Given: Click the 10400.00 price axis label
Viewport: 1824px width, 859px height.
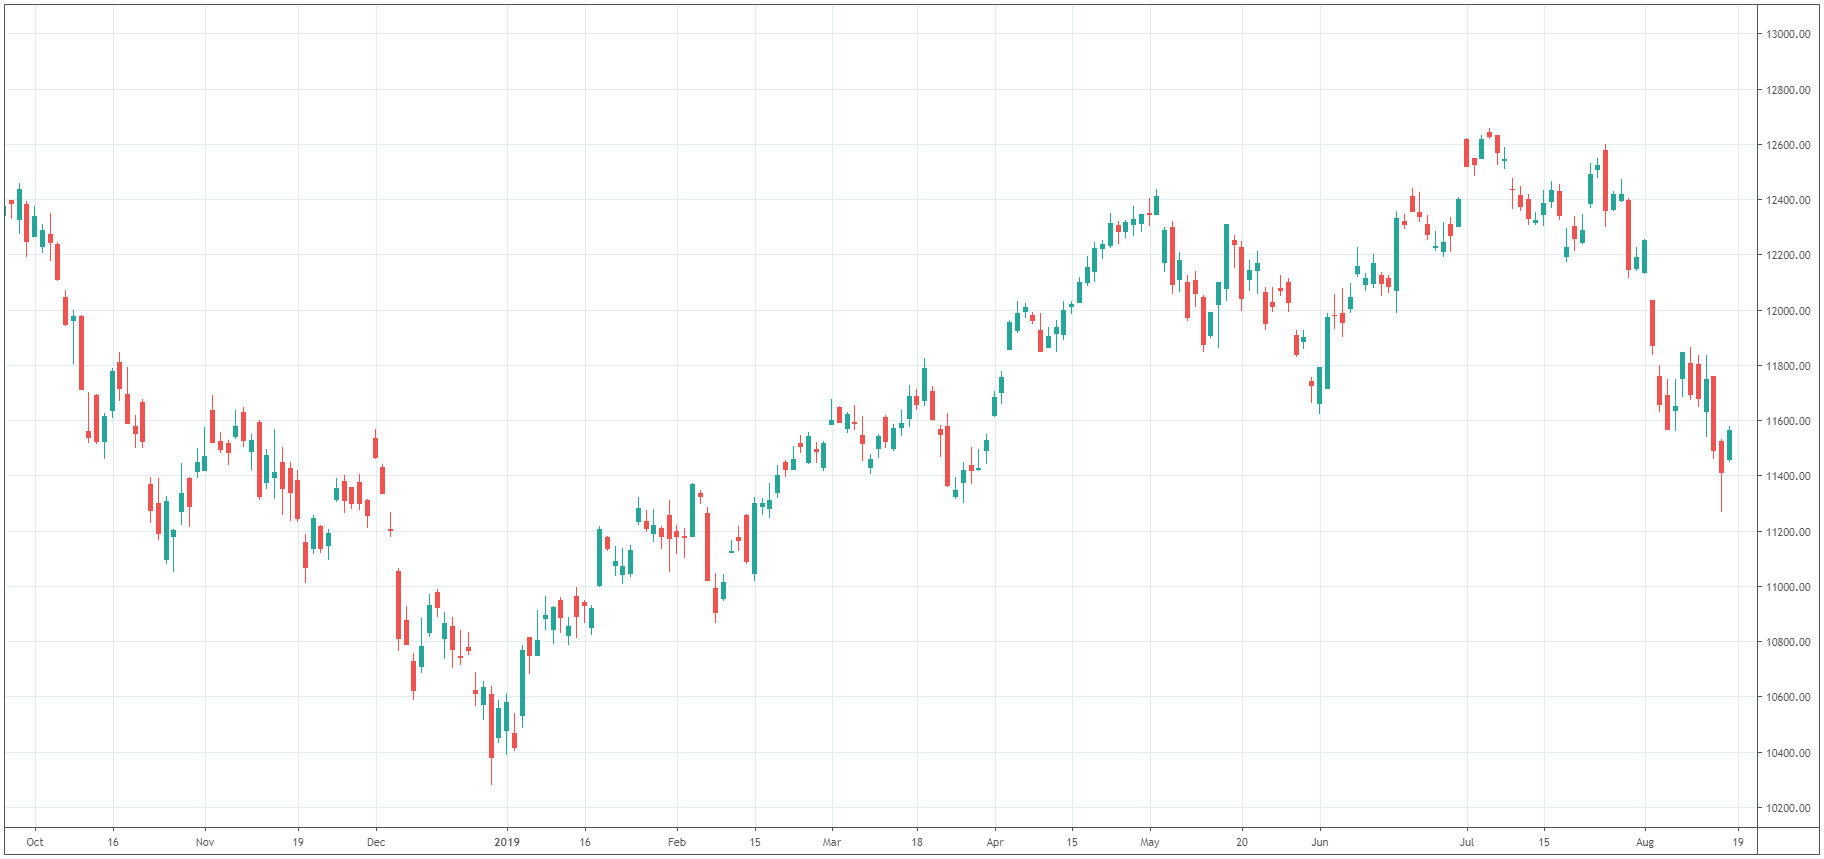Looking at the screenshot, I should click(1788, 753).
